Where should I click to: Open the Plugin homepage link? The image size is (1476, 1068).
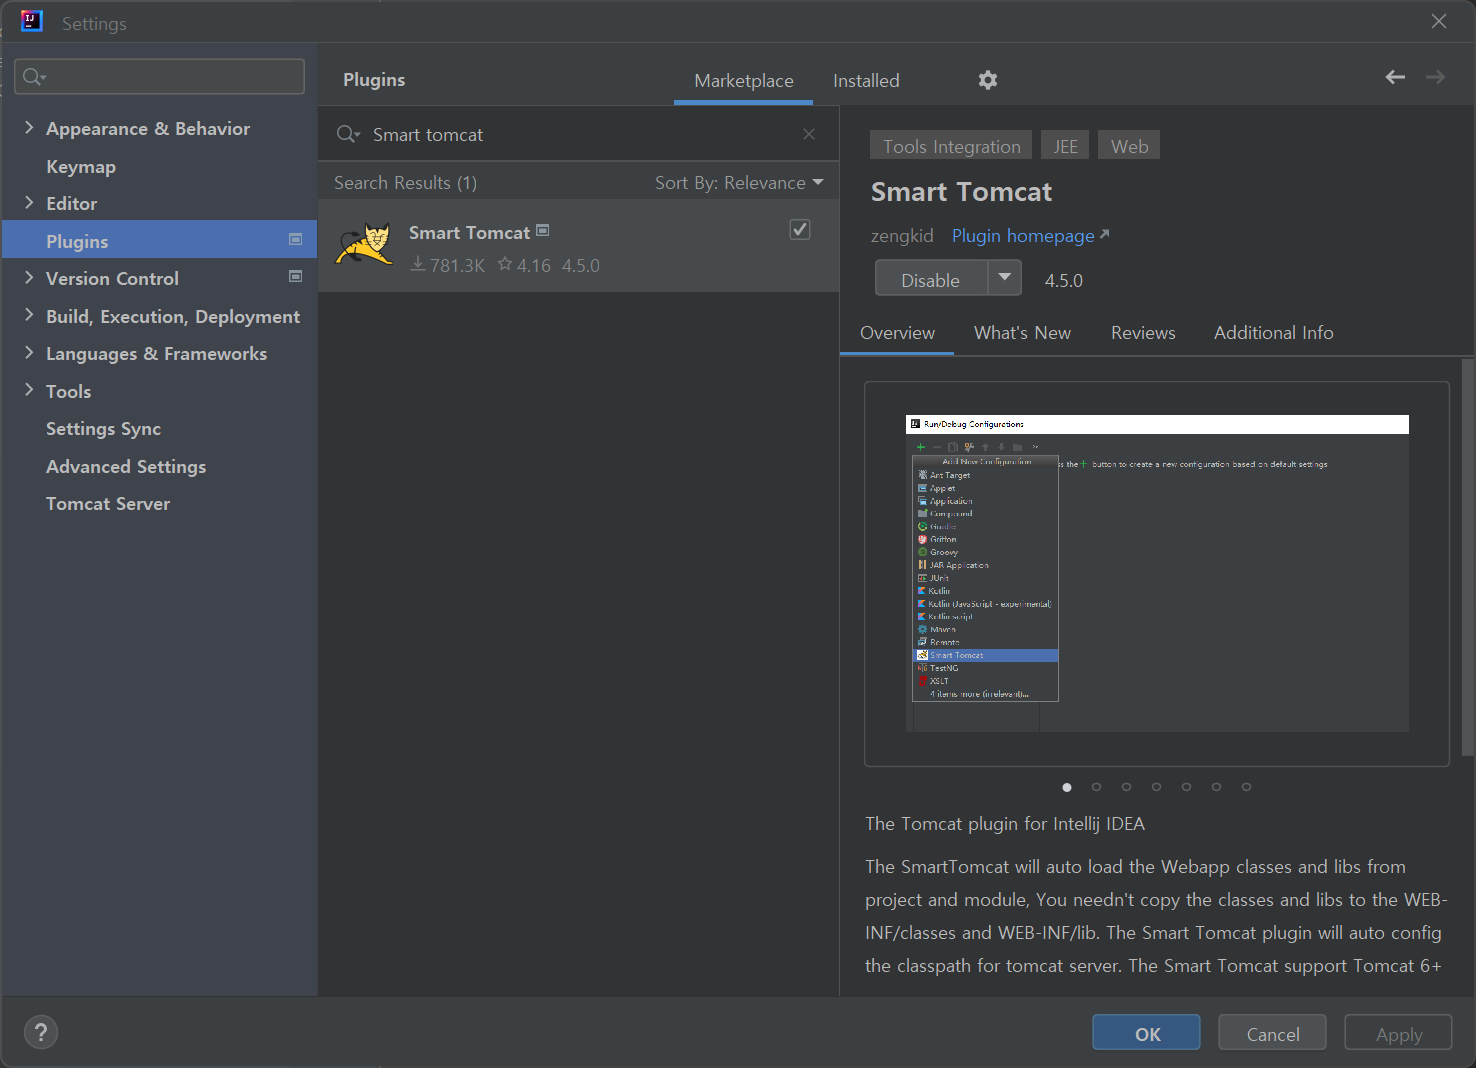[x=1023, y=235]
